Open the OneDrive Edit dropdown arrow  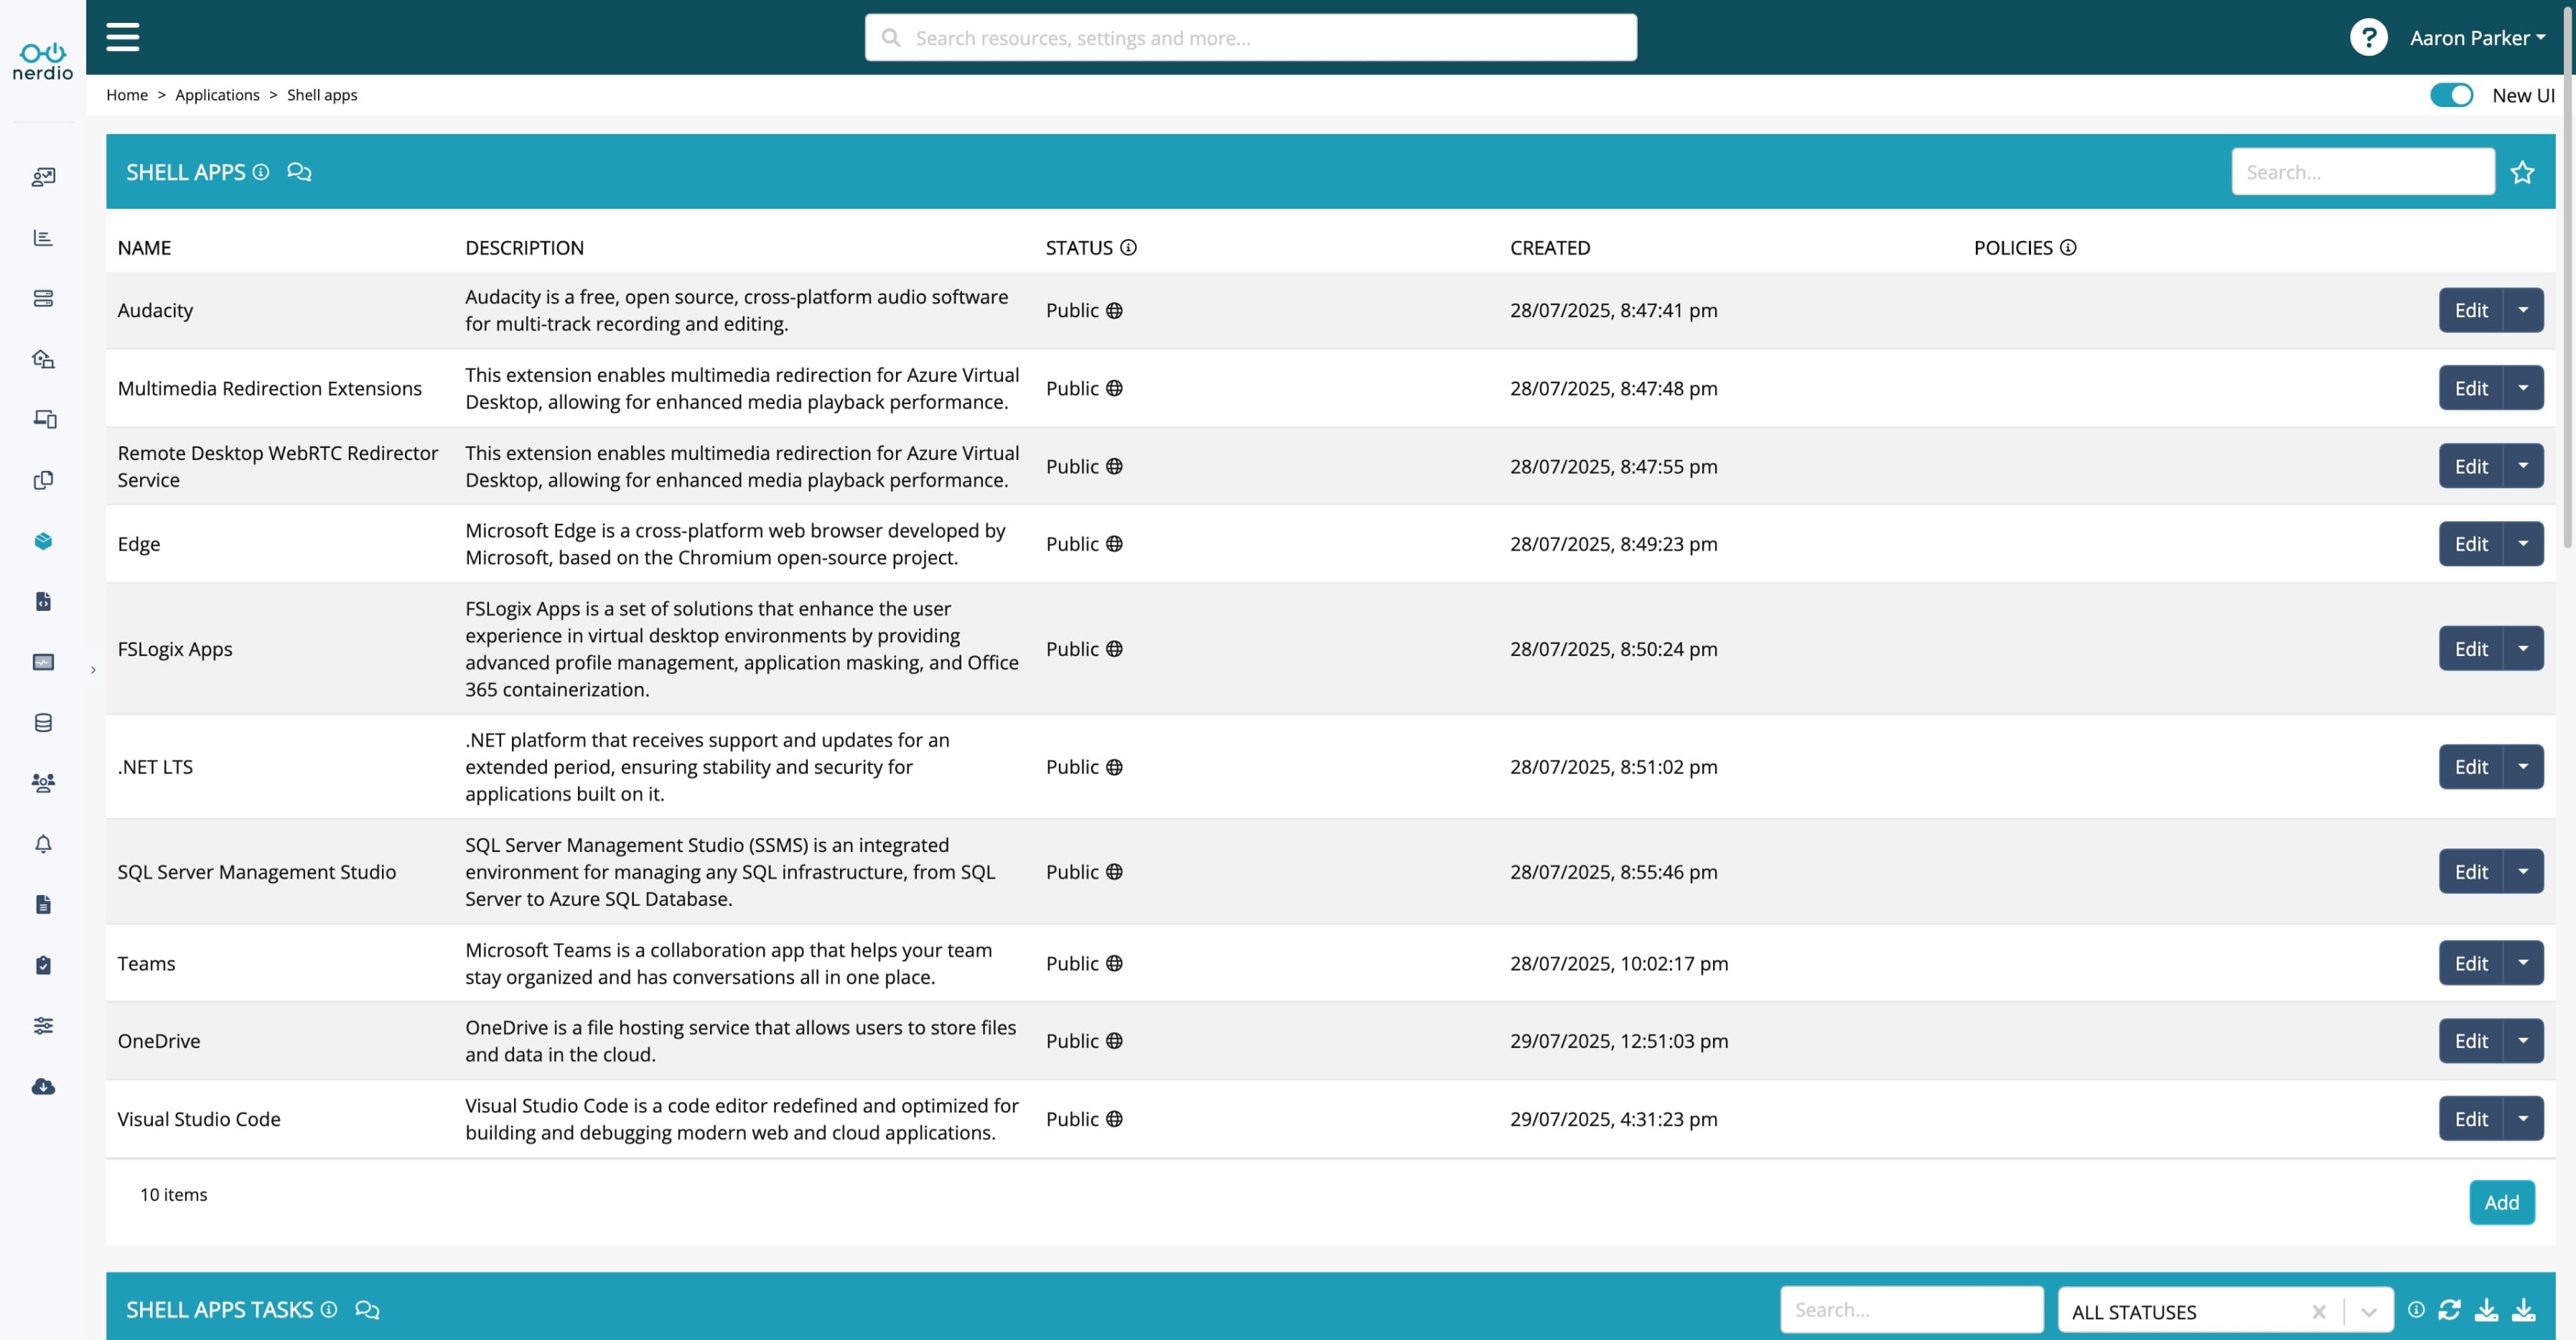(x=2523, y=1041)
